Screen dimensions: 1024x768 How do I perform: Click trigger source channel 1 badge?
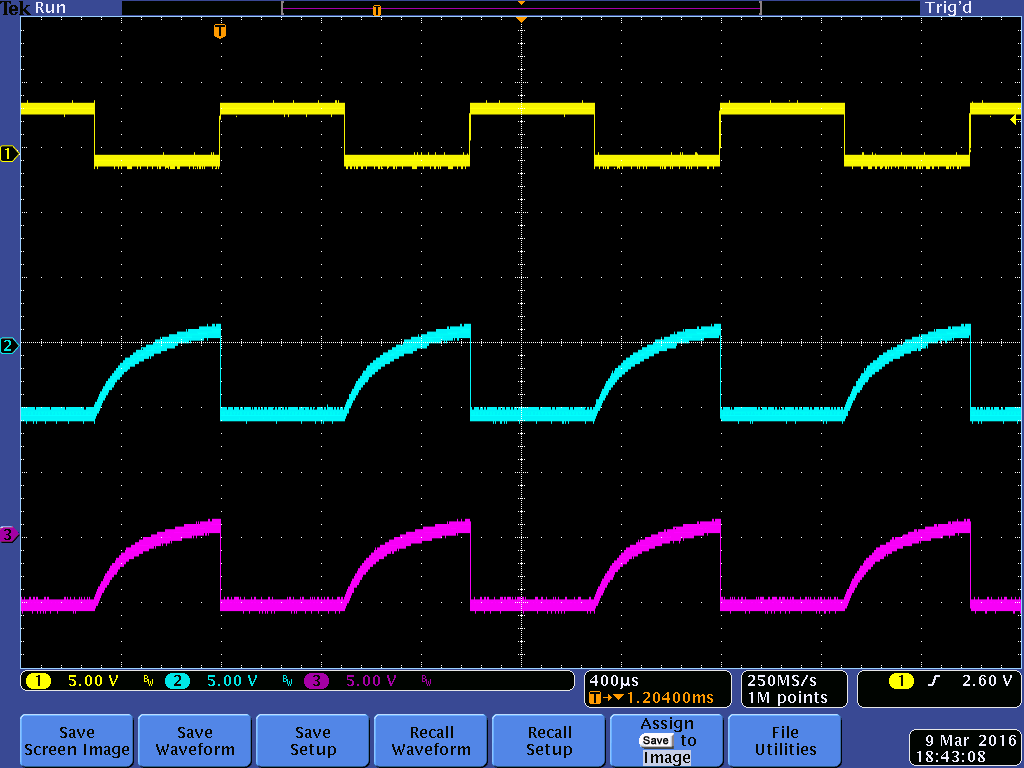click(901, 681)
